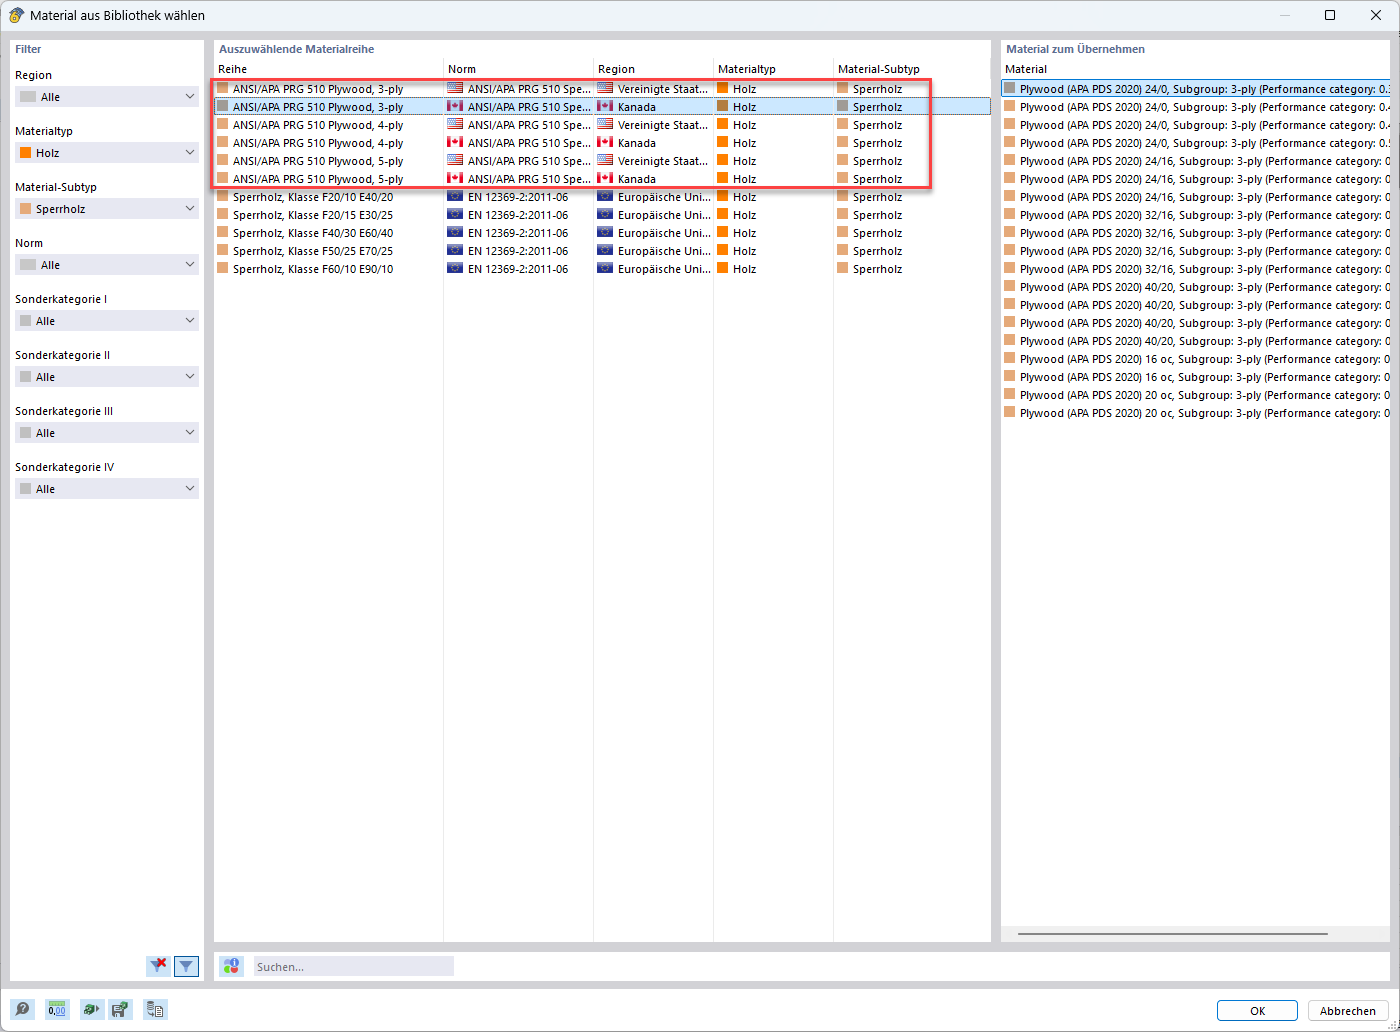1400x1032 pixels.
Task: Open the Region filter dropdown
Action: (x=107, y=97)
